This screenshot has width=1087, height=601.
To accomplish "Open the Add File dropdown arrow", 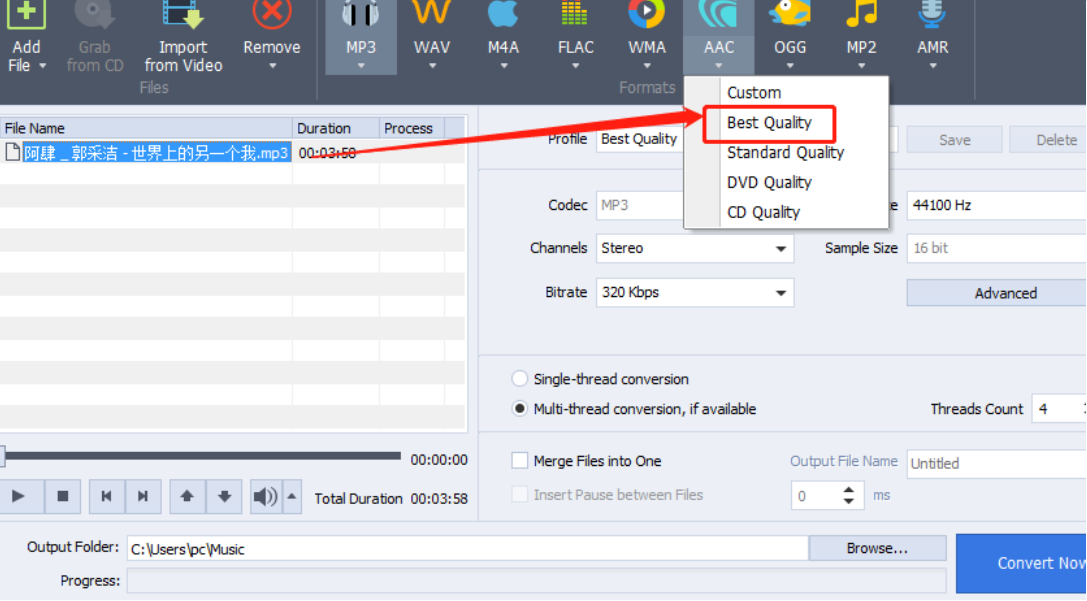I will (42, 66).
